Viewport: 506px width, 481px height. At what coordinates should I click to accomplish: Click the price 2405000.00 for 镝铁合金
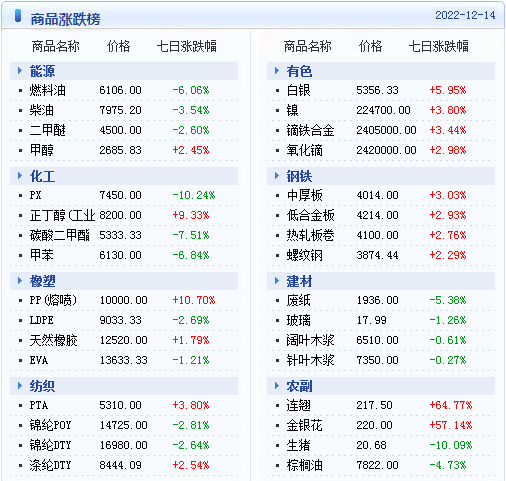[386, 130]
